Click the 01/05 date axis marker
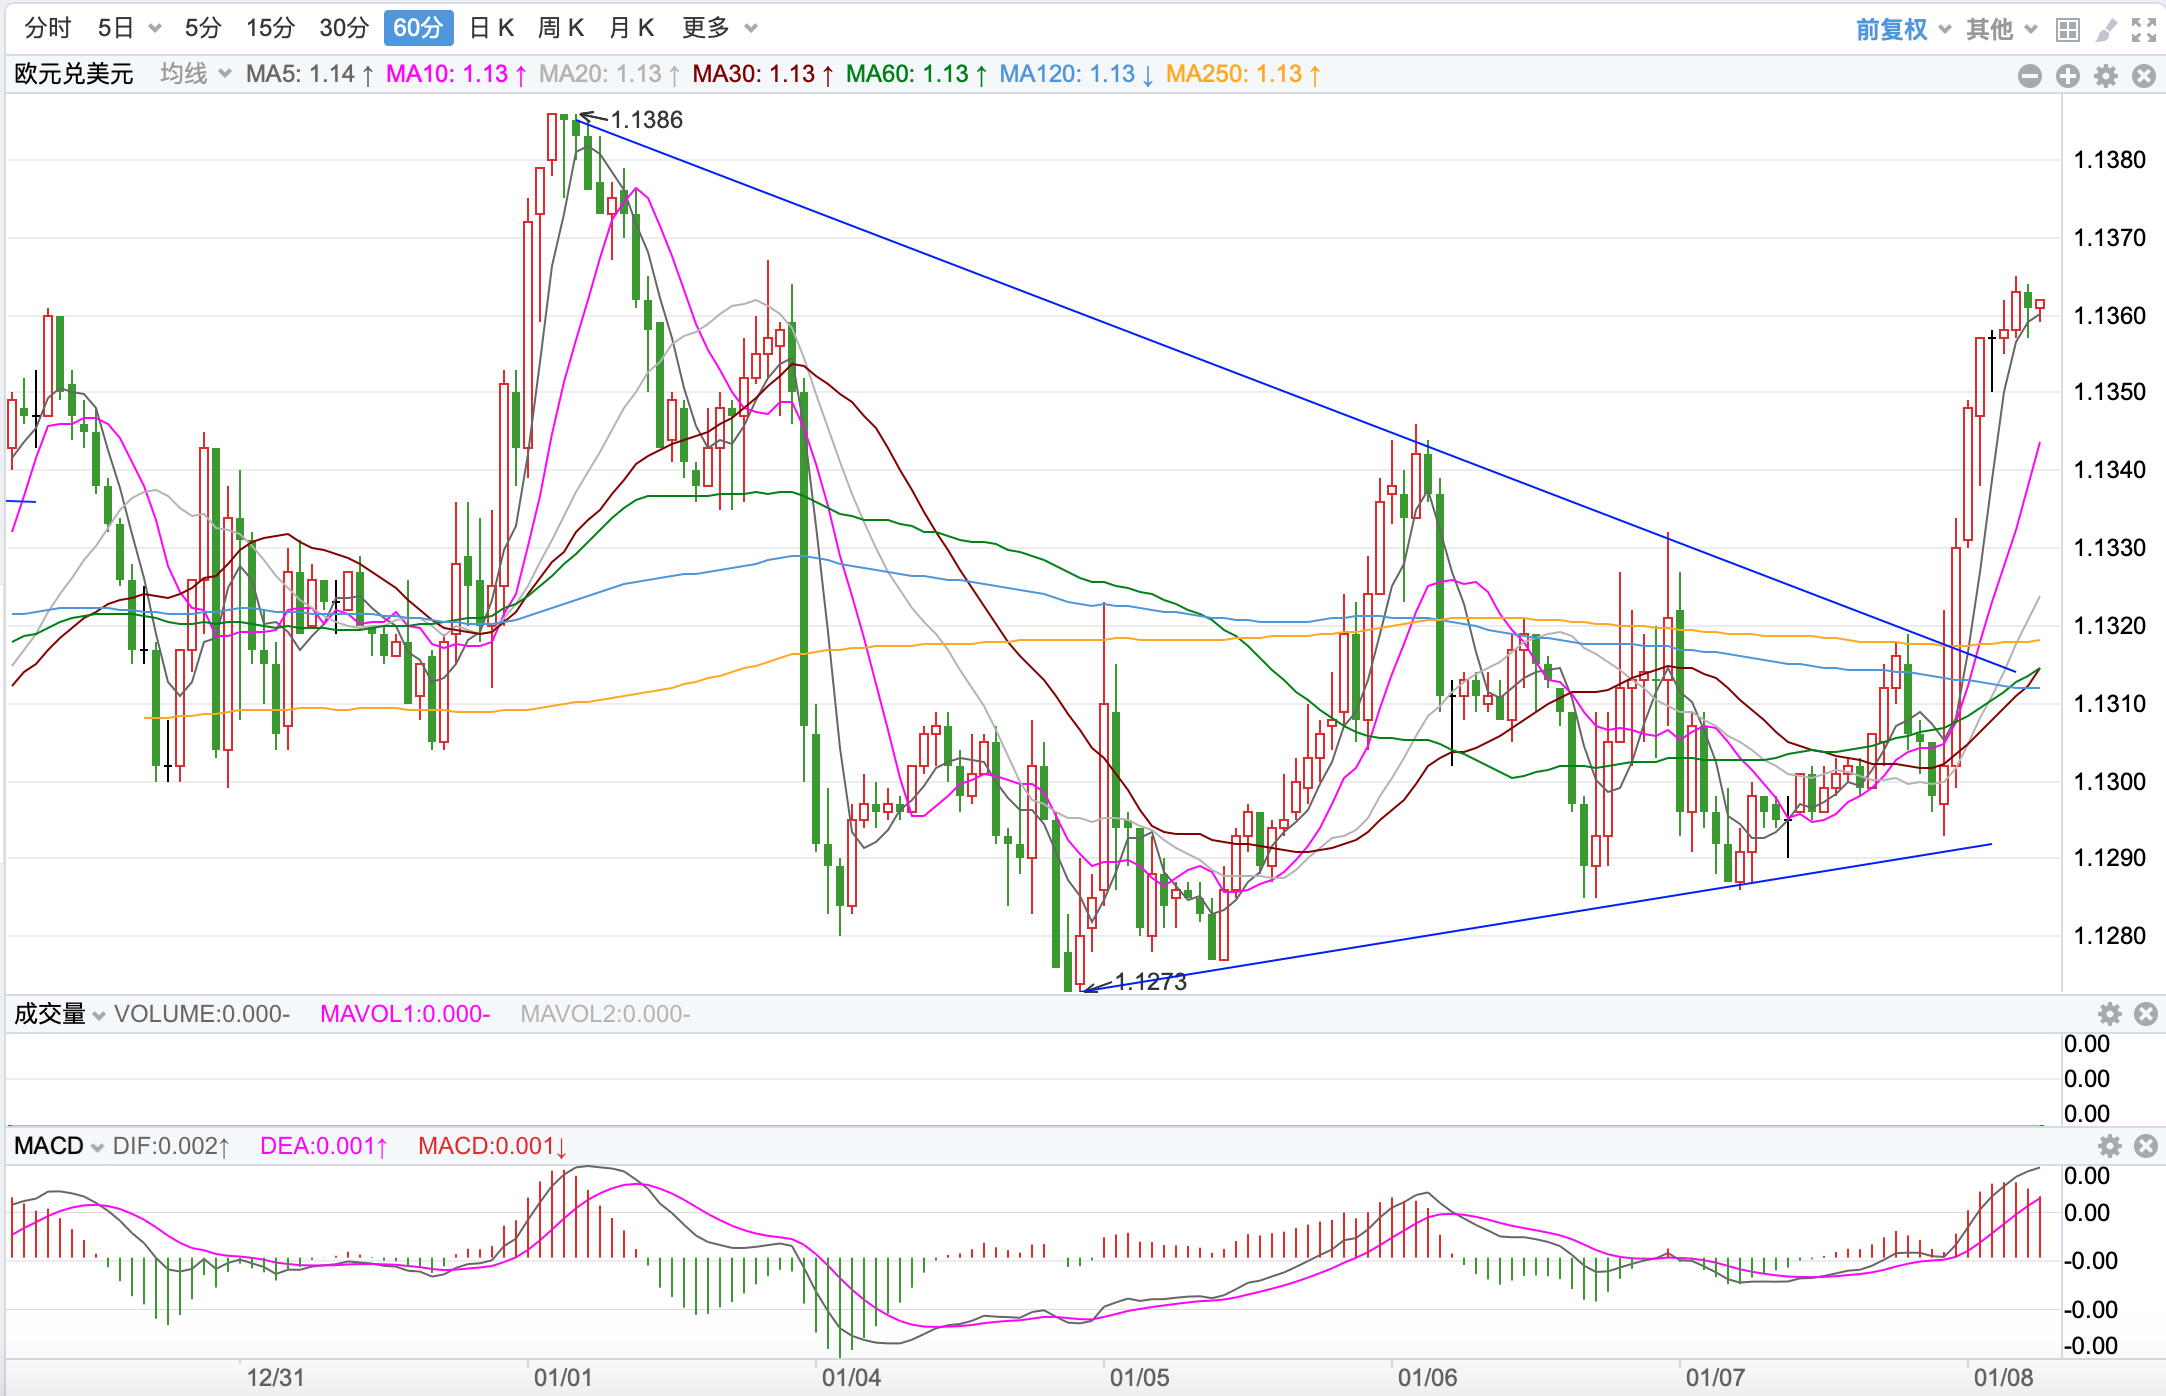2166x1396 pixels. coord(1139,1377)
